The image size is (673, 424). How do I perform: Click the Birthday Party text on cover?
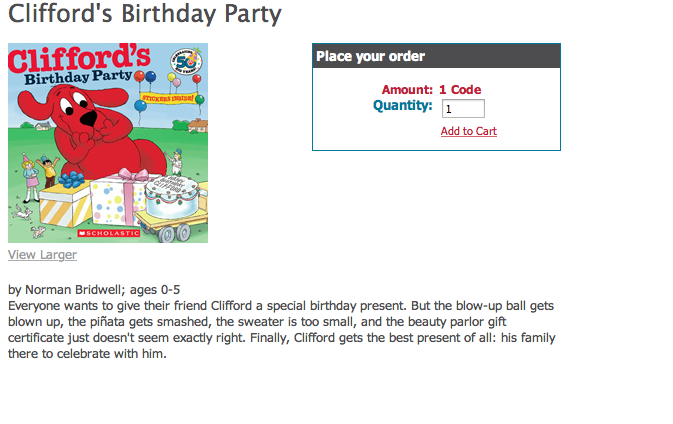pos(78,77)
